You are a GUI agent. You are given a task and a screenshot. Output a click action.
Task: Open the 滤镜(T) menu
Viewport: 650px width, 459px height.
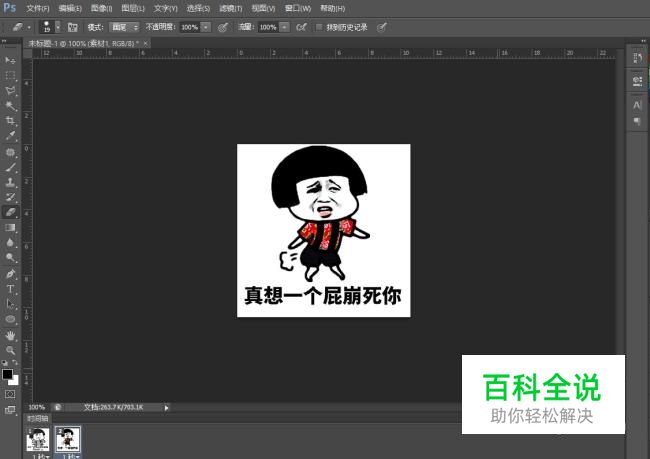click(231, 8)
